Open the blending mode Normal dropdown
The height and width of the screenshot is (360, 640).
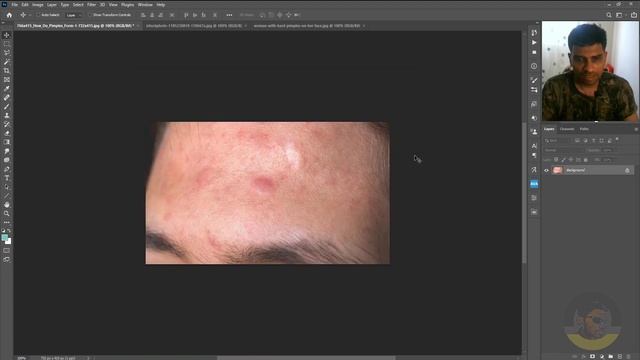click(x=563, y=150)
